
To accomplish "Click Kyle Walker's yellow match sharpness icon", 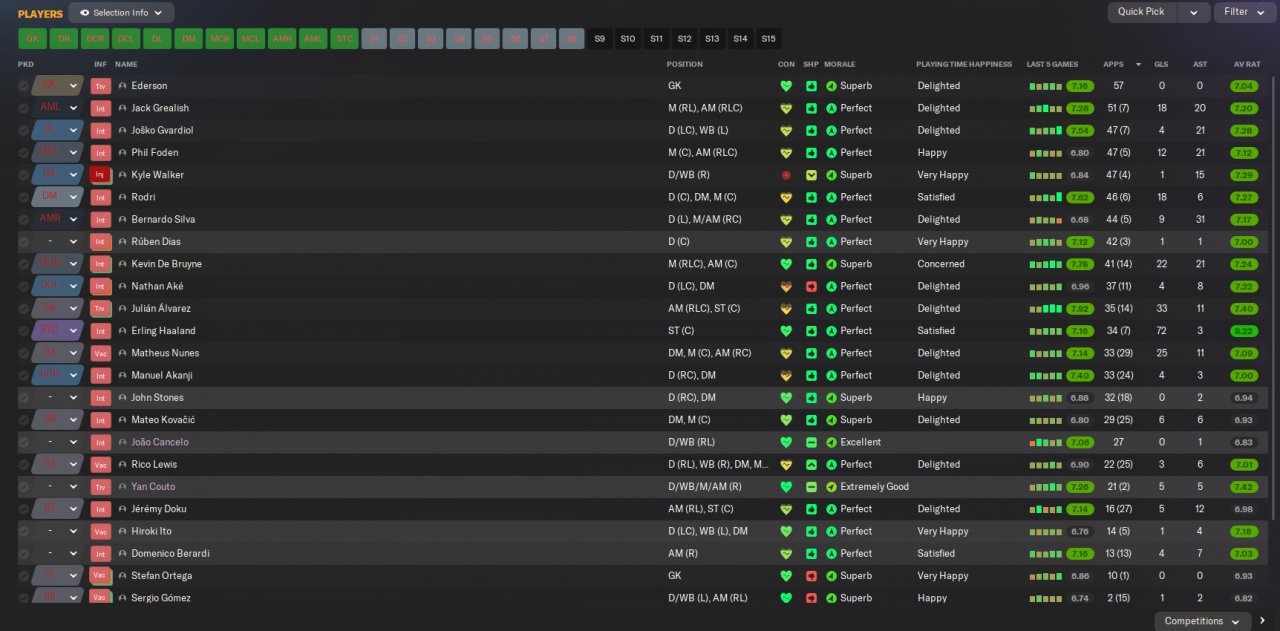I will pyautogui.click(x=811, y=175).
